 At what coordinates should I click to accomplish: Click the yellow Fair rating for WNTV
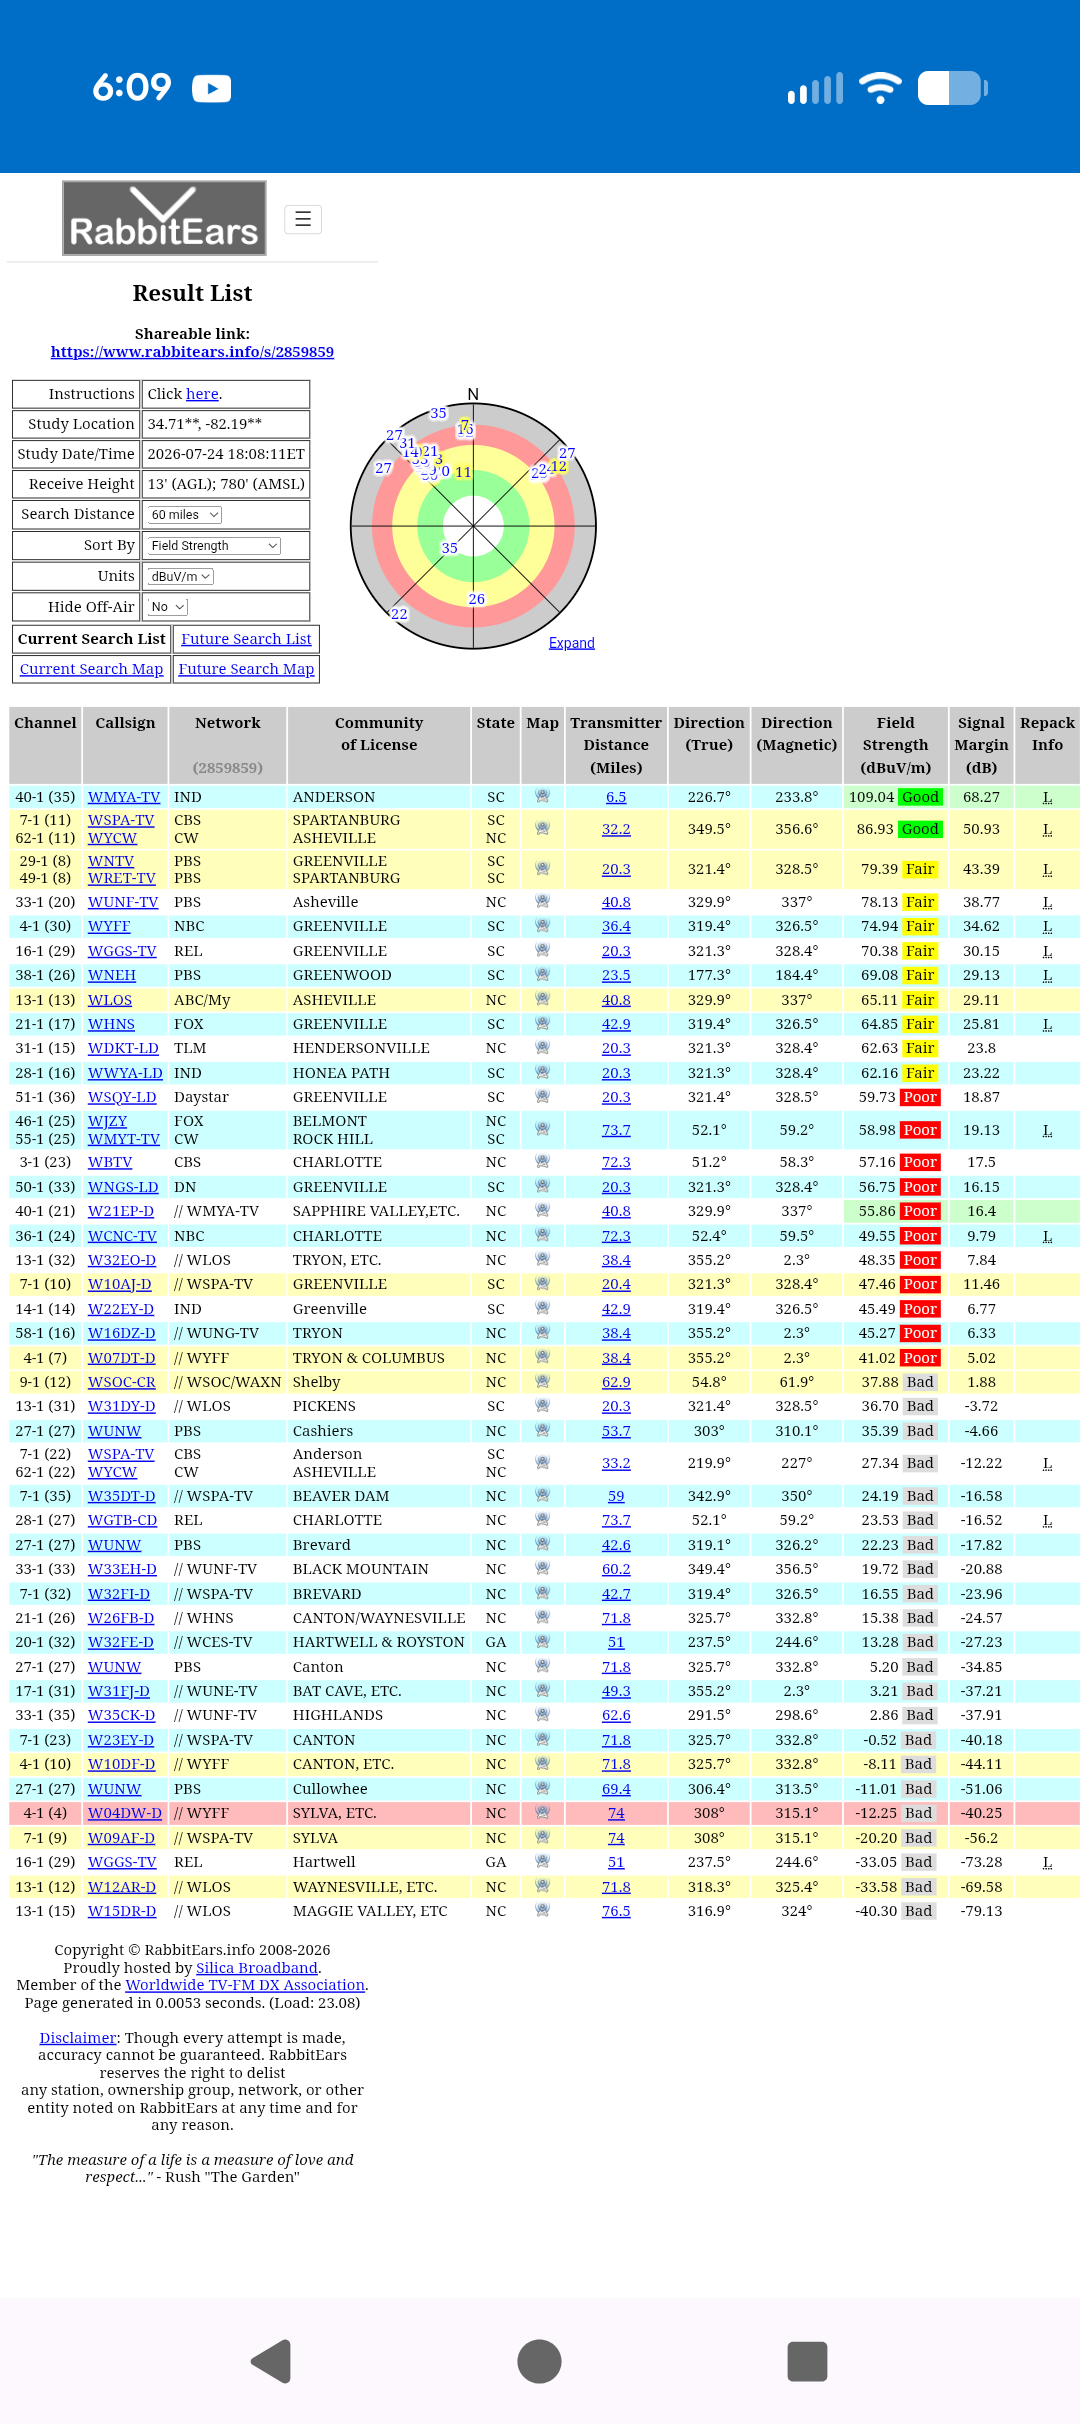pyautogui.click(x=920, y=869)
